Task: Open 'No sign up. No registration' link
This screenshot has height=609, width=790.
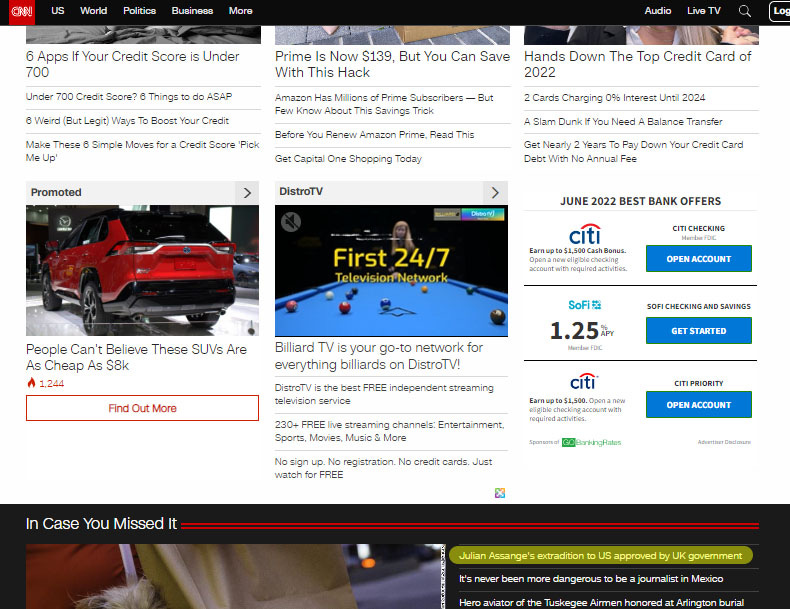Action: [383, 468]
